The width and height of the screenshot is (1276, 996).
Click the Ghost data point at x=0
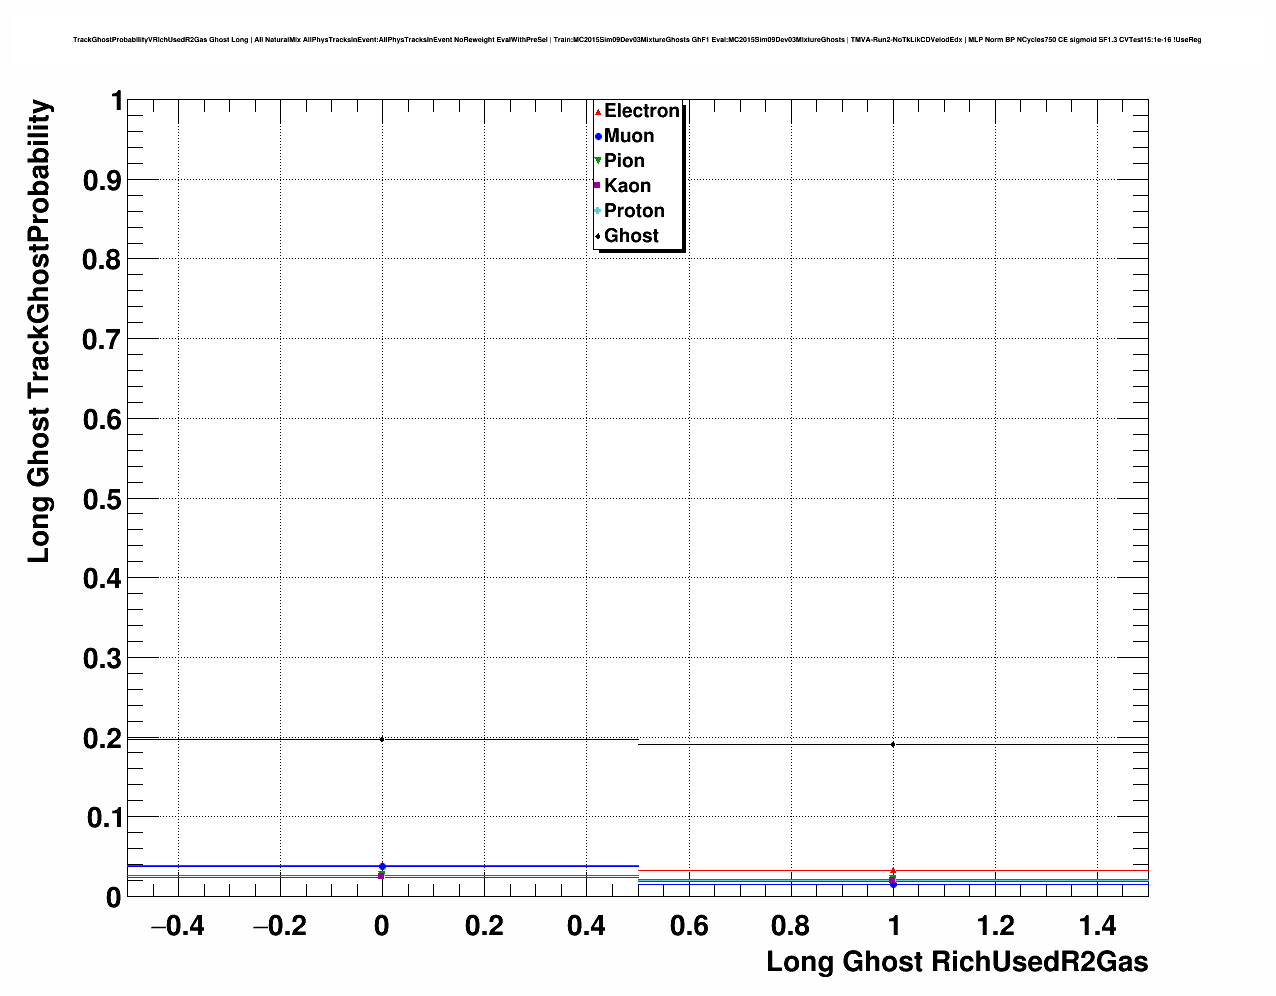pyautogui.click(x=382, y=739)
